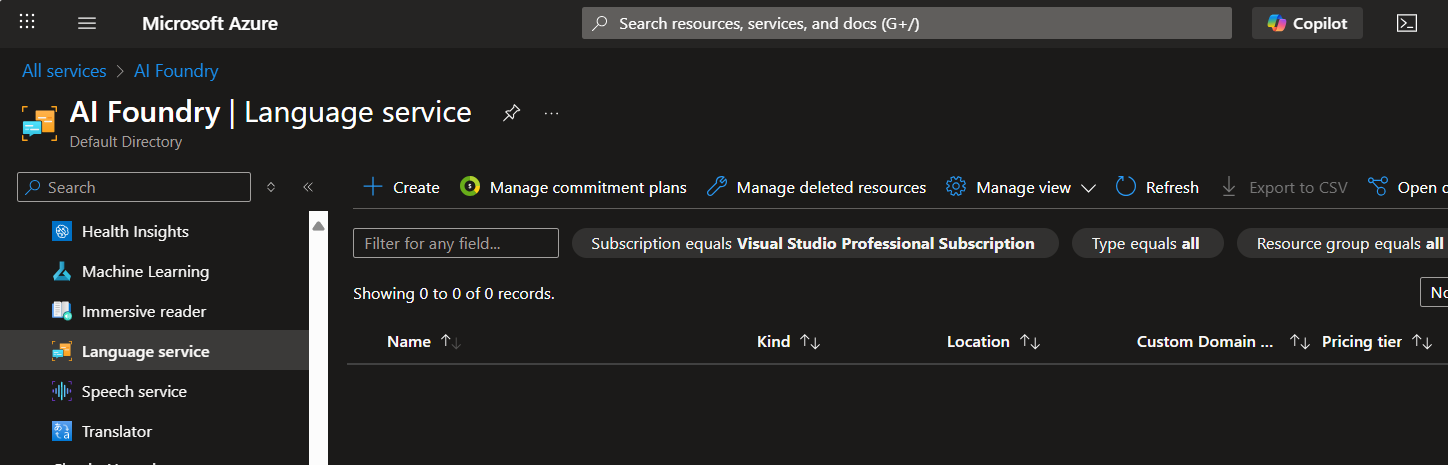Click the Name column sort arrows
Screen dimensions: 1448x465
pos(450,342)
